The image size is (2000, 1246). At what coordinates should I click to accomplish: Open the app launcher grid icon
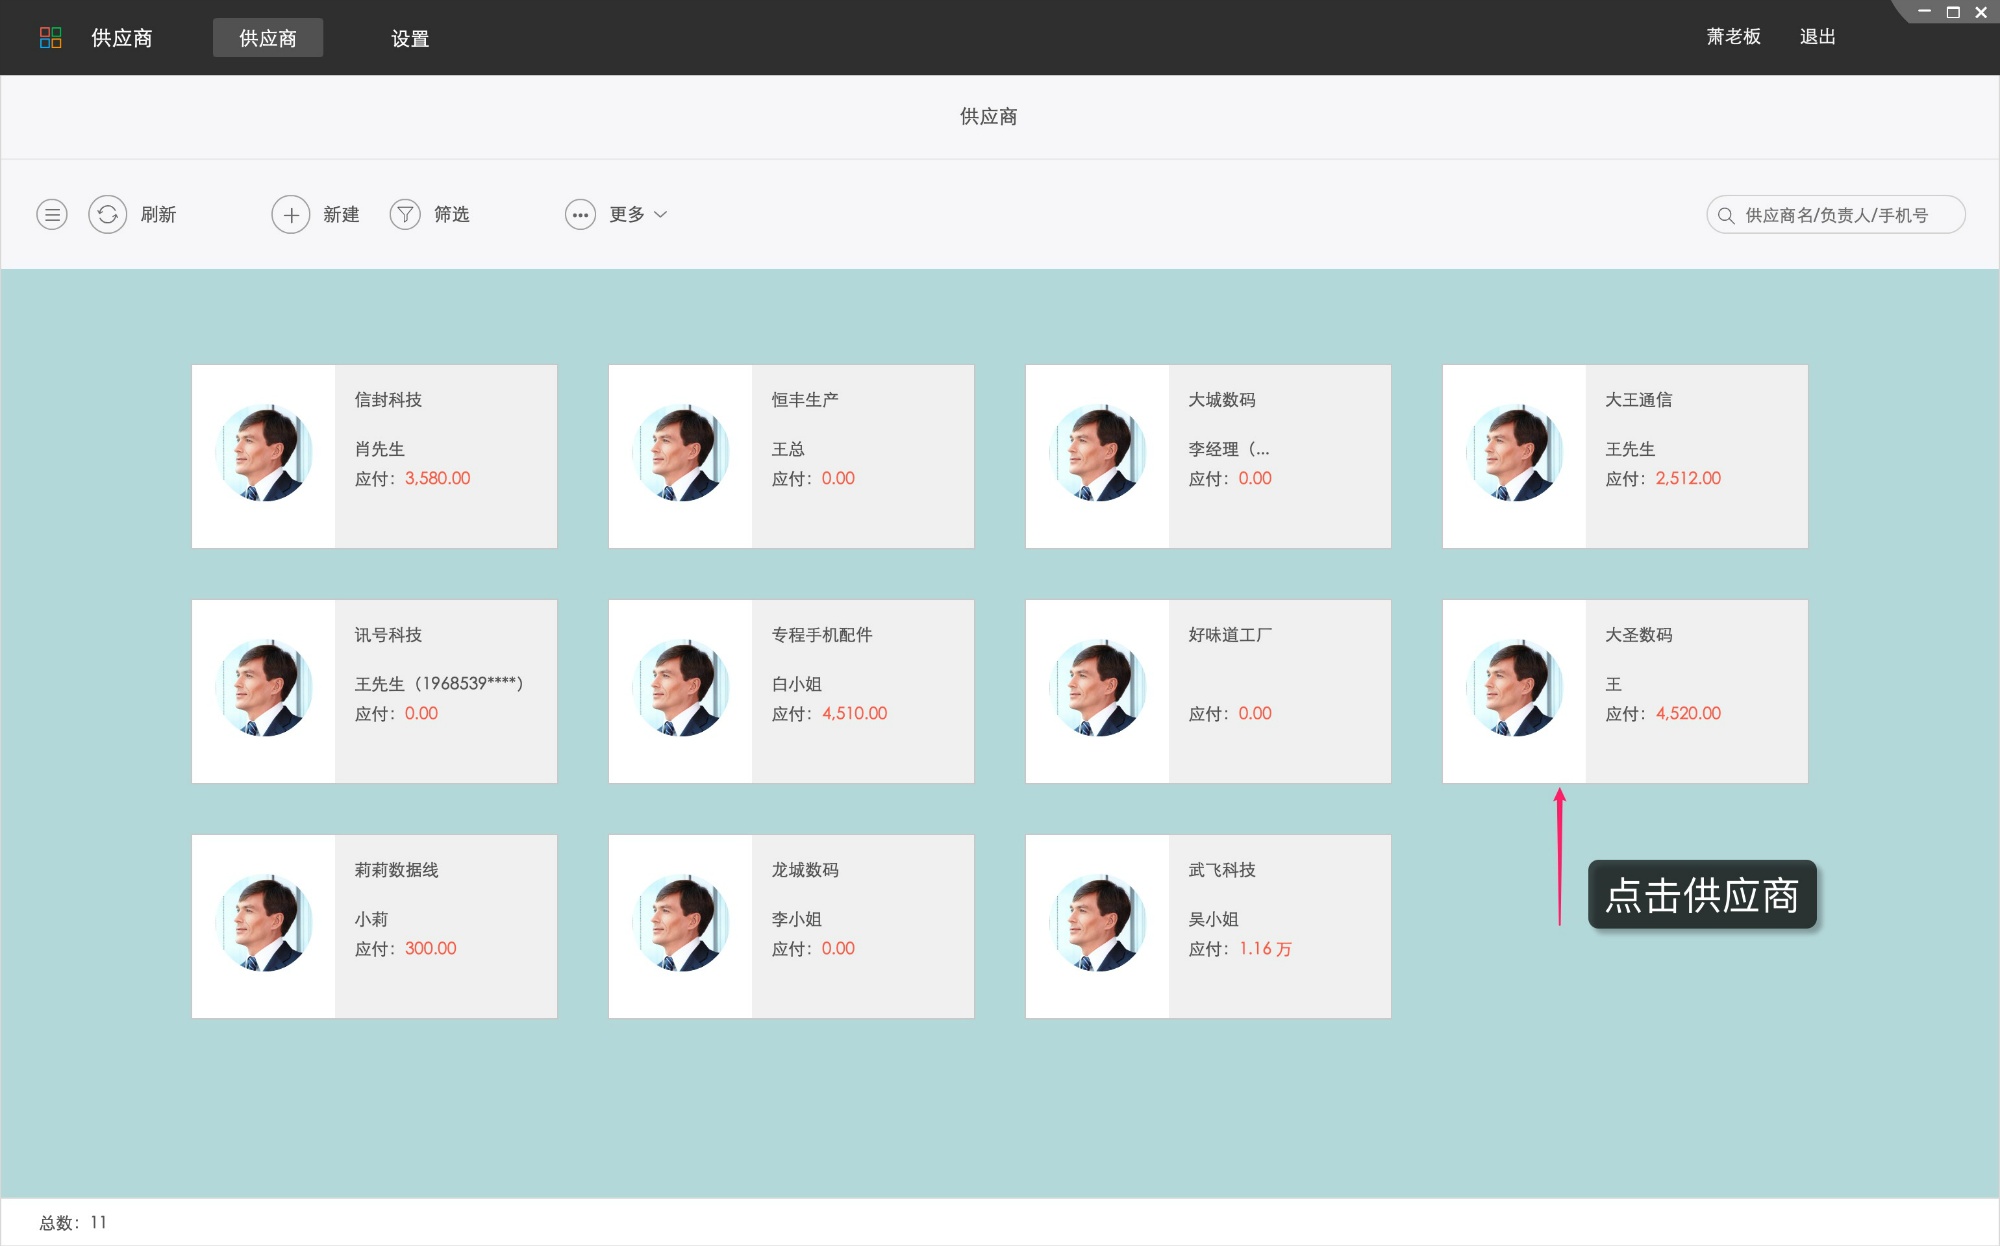pyautogui.click(x=52, y=37)
